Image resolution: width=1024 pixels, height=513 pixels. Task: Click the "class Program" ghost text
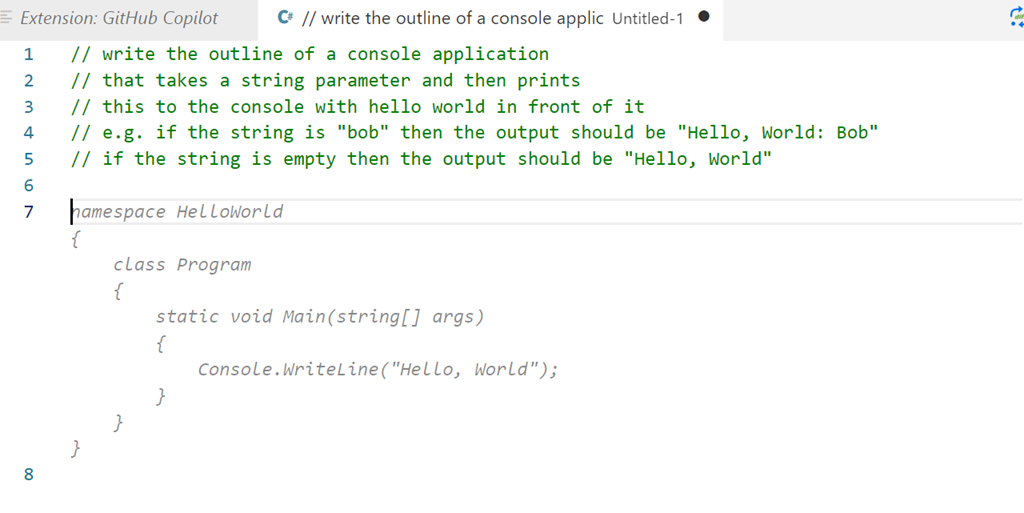tap(182, 265)
